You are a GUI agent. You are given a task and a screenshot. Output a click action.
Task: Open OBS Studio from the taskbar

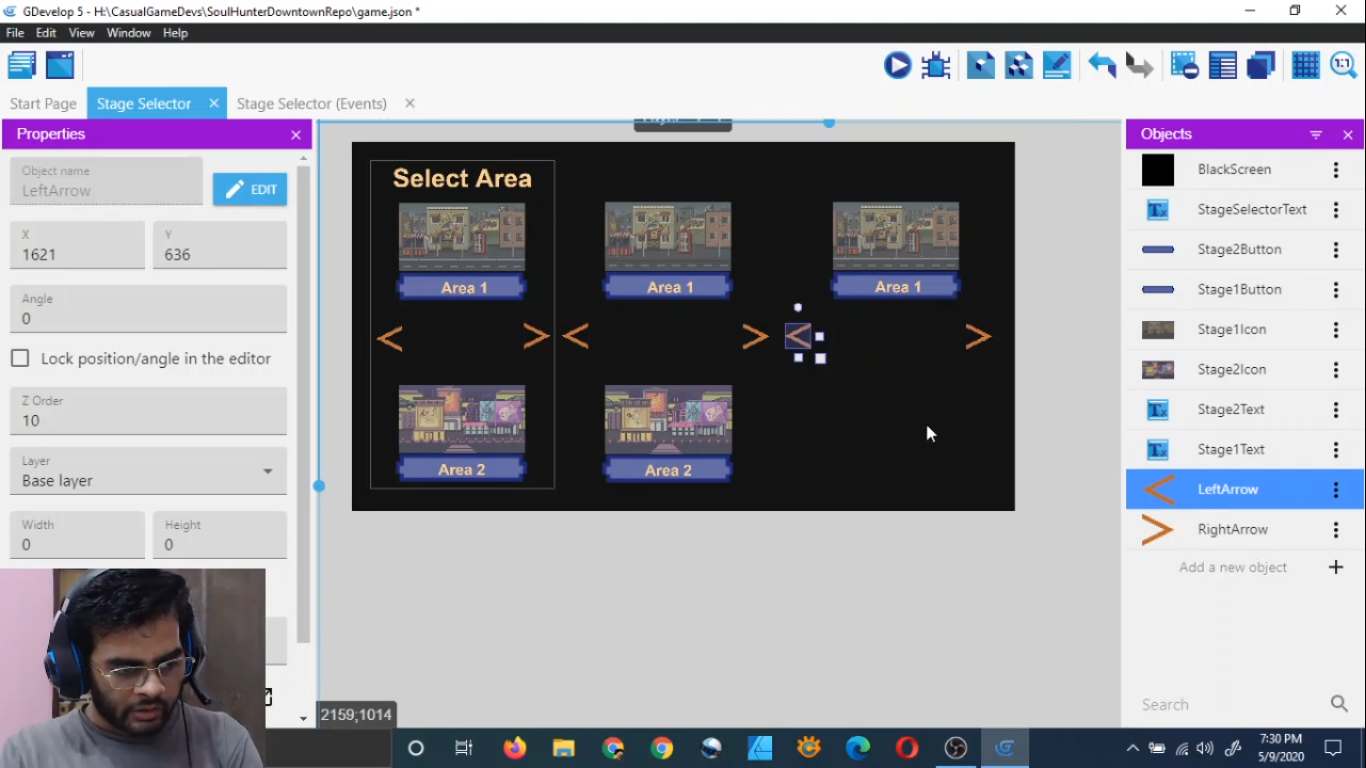956,748
